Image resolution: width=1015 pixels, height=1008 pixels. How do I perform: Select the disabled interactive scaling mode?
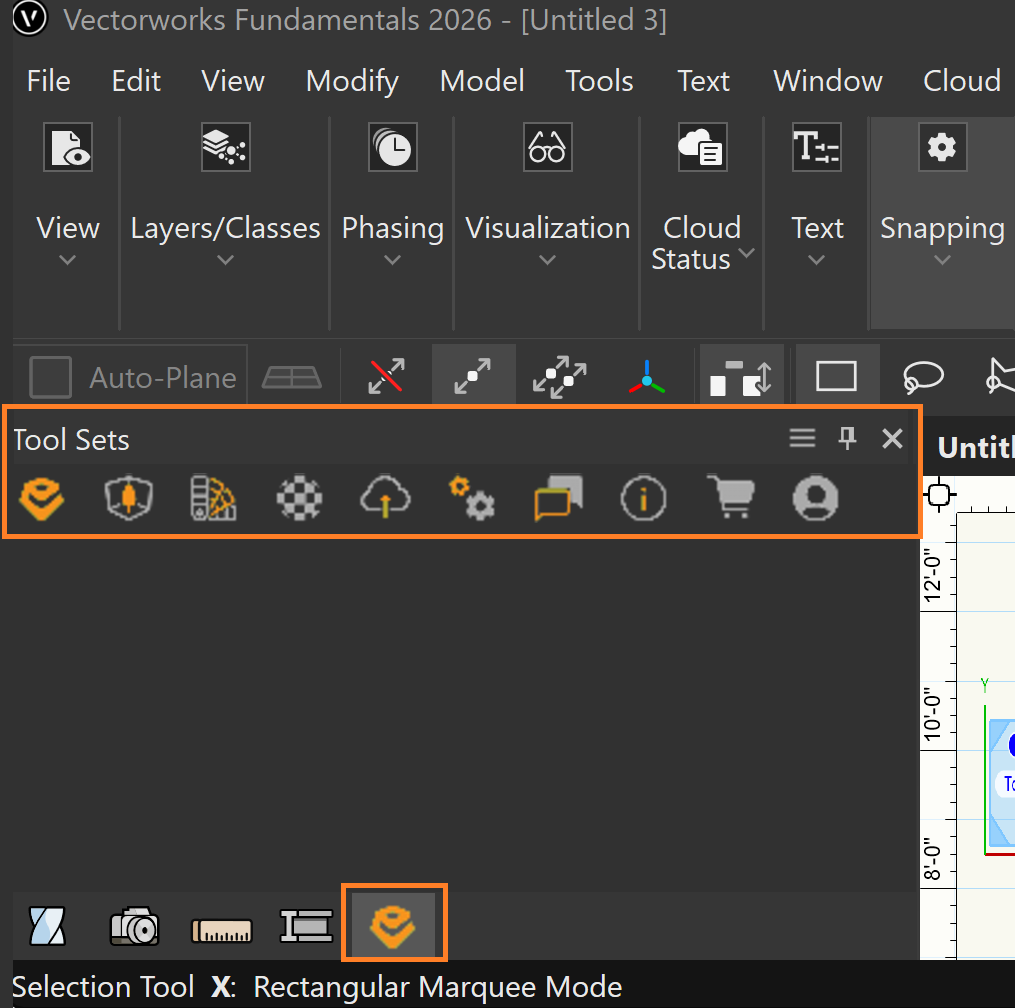coord(386,376)
